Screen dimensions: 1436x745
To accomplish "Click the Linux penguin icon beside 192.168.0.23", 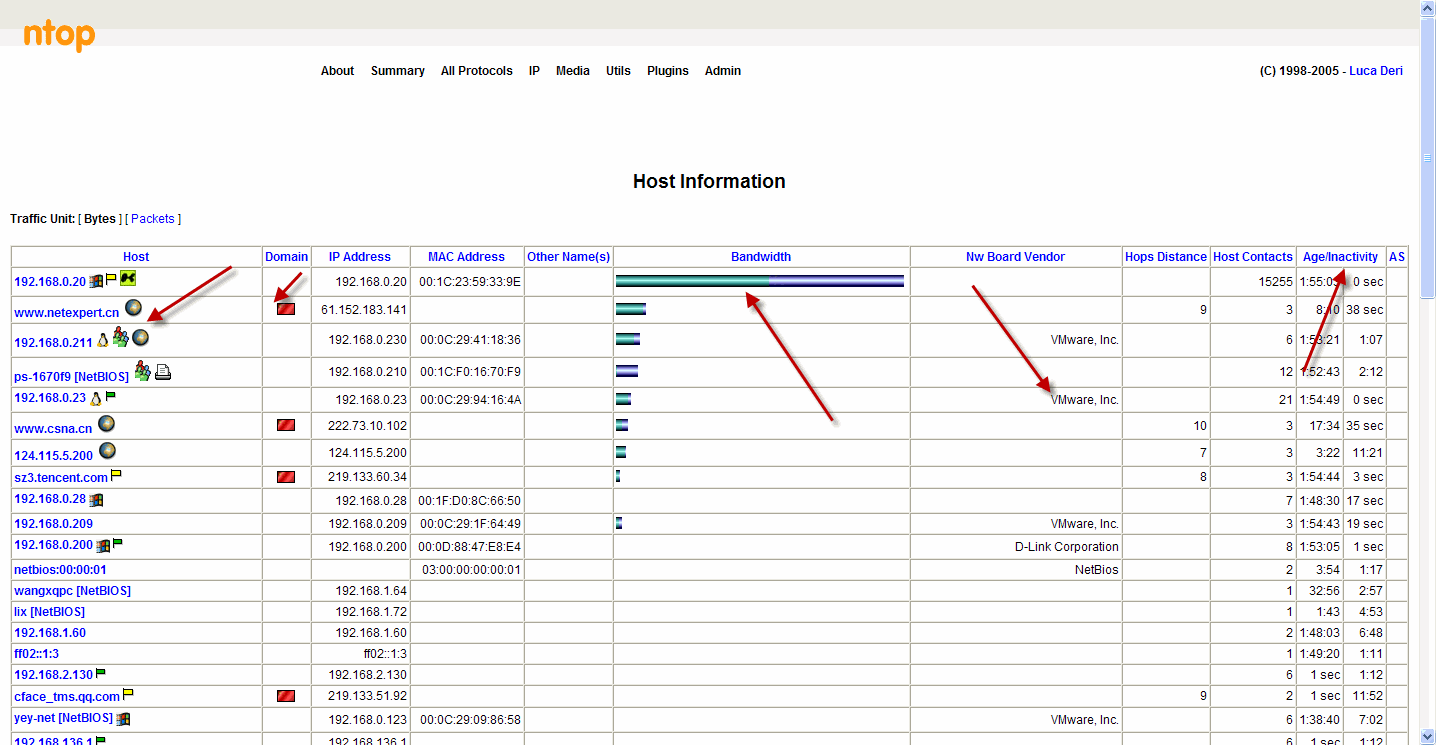I will click(x=96, y=399).
